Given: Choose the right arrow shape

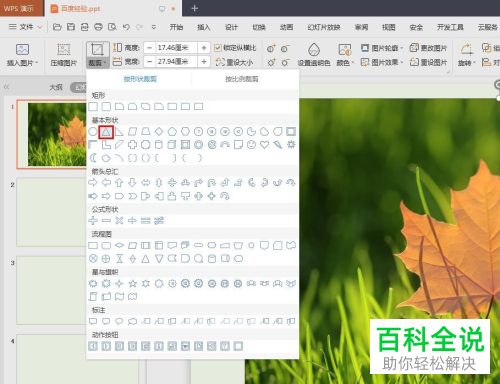Looking at the screenshot, I should pos(93,183).
